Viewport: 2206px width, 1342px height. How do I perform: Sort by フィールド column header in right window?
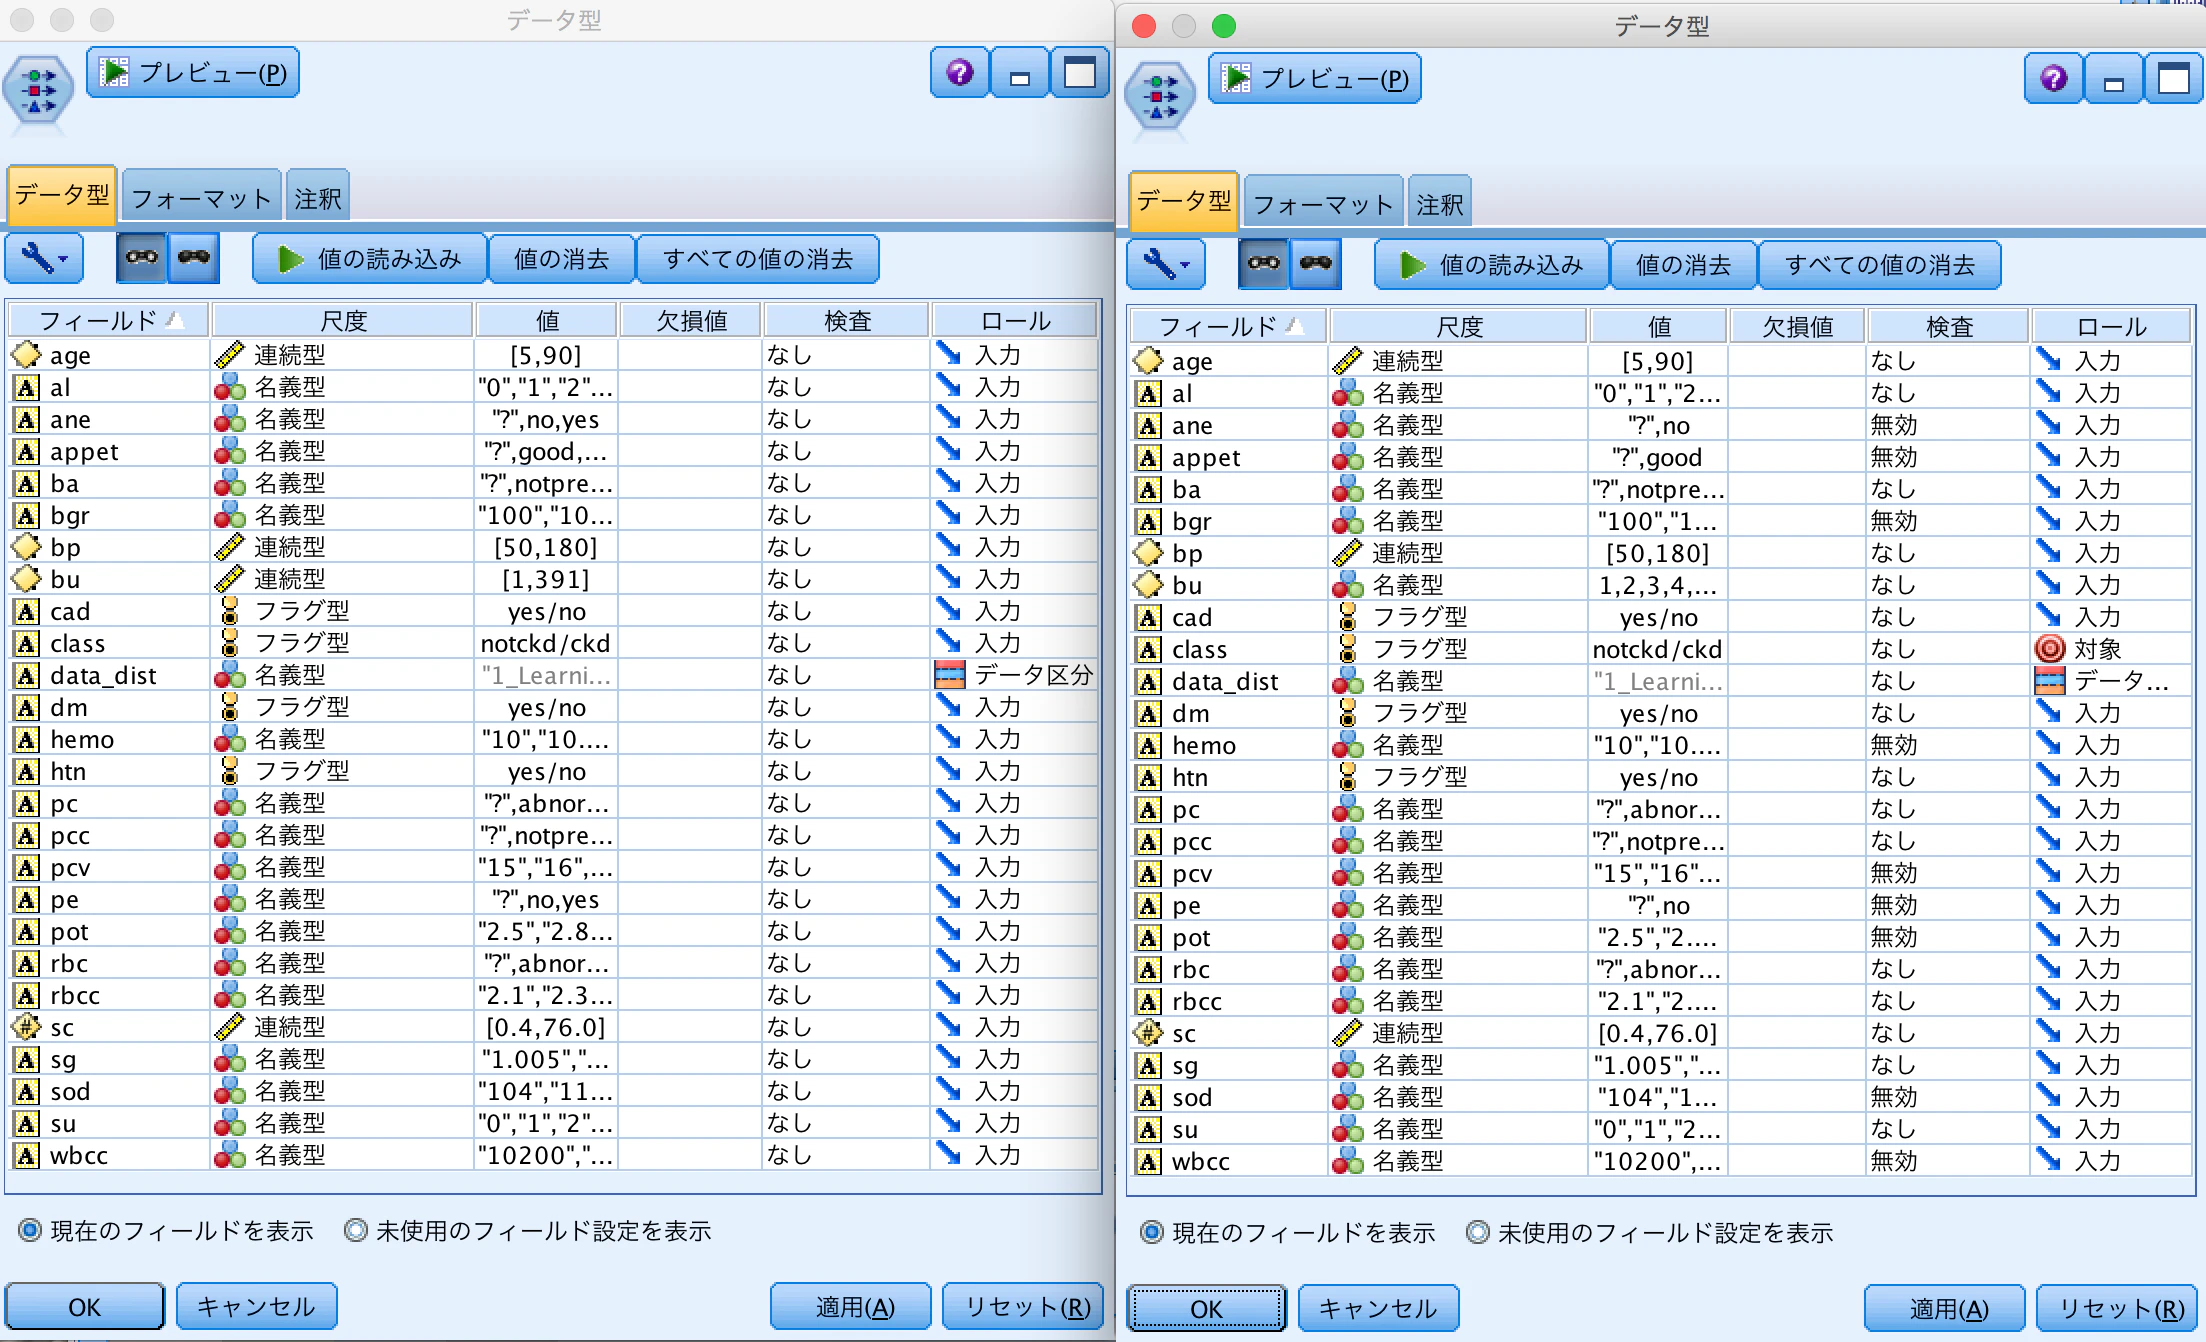[1229, 327]
